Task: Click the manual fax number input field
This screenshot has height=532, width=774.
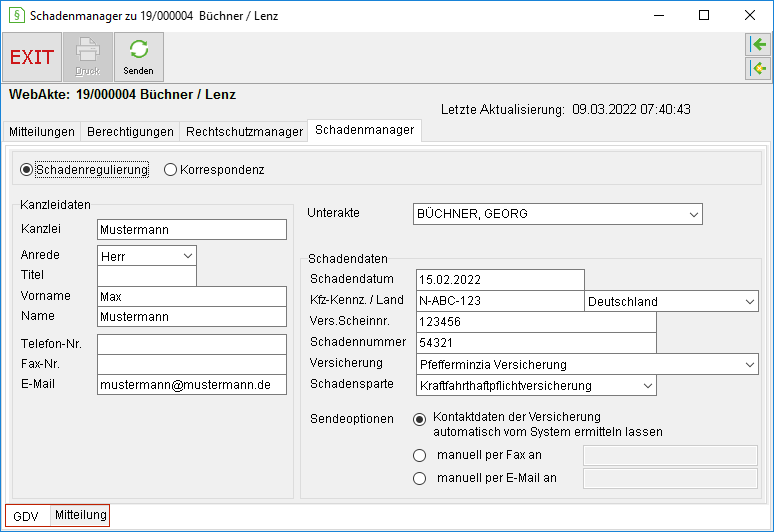Action: coord(670,456)
